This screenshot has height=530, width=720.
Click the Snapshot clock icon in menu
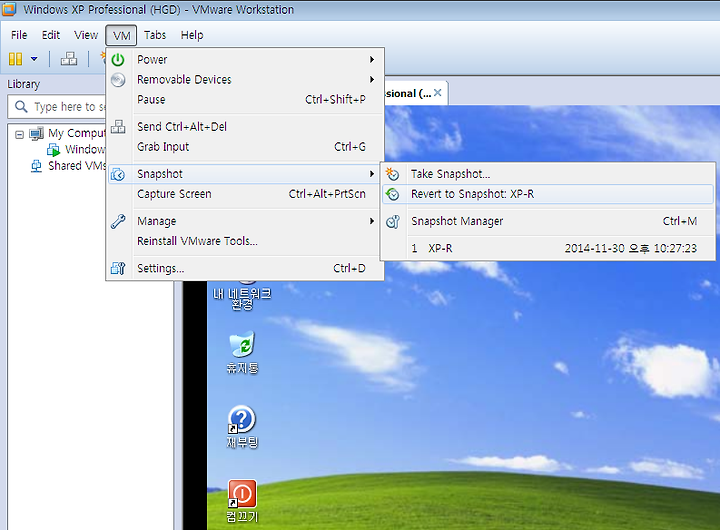(x=118, y=175)
